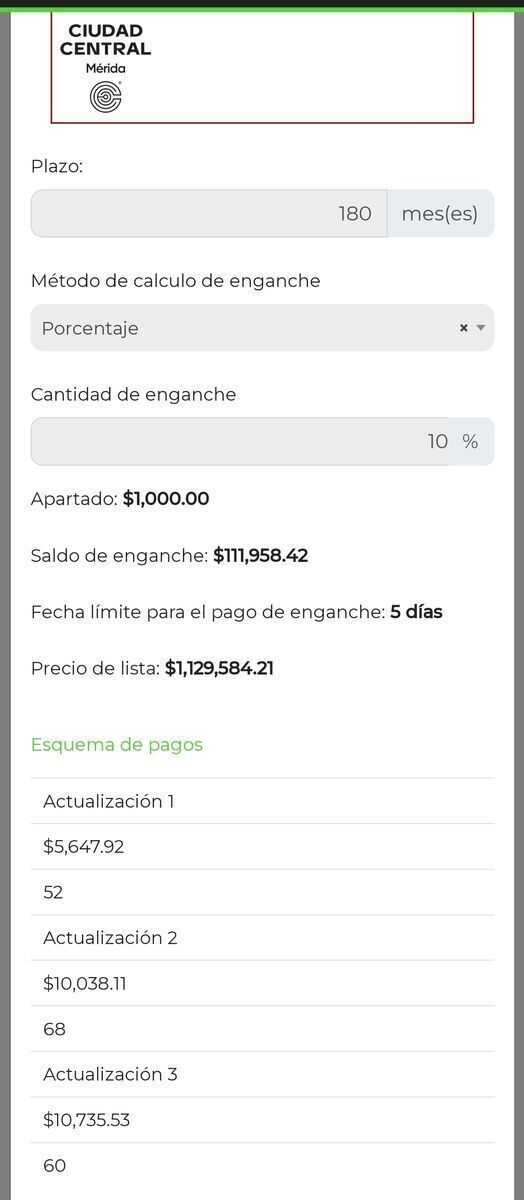Select the Actualización 2 row
The image size is (524, 1200).
coord(262,938)
